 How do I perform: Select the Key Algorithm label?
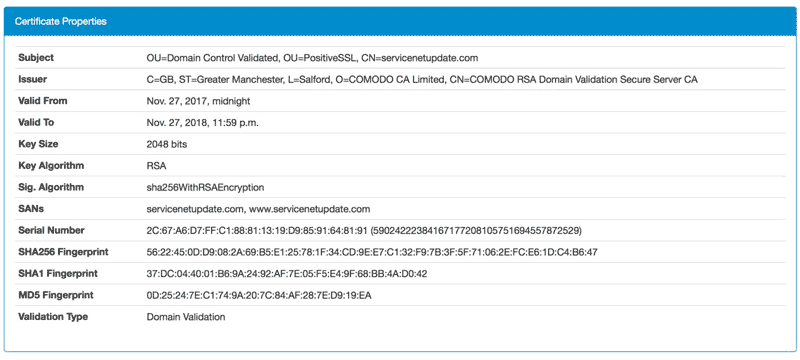pos(52,166)
